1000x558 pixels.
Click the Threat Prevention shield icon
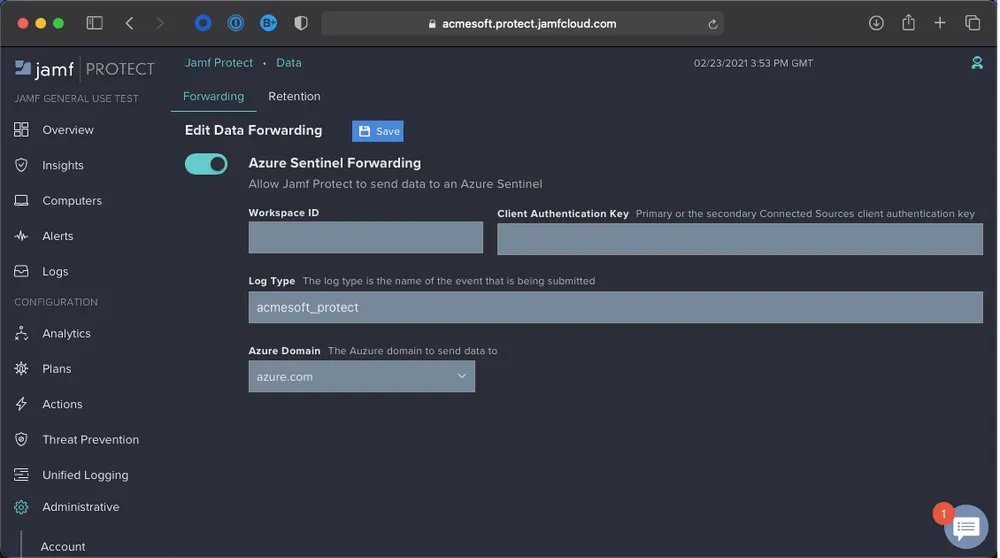coord(21,439)
